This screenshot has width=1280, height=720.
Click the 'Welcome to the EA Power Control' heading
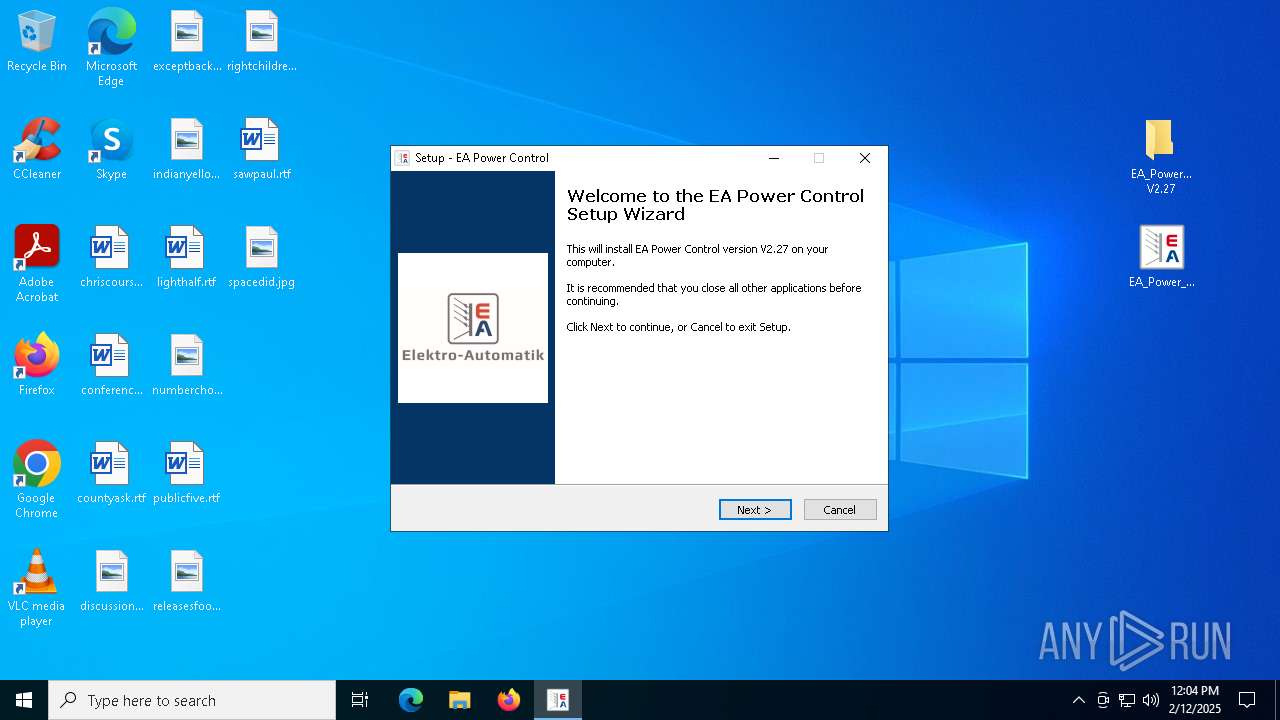coord(715,205)
